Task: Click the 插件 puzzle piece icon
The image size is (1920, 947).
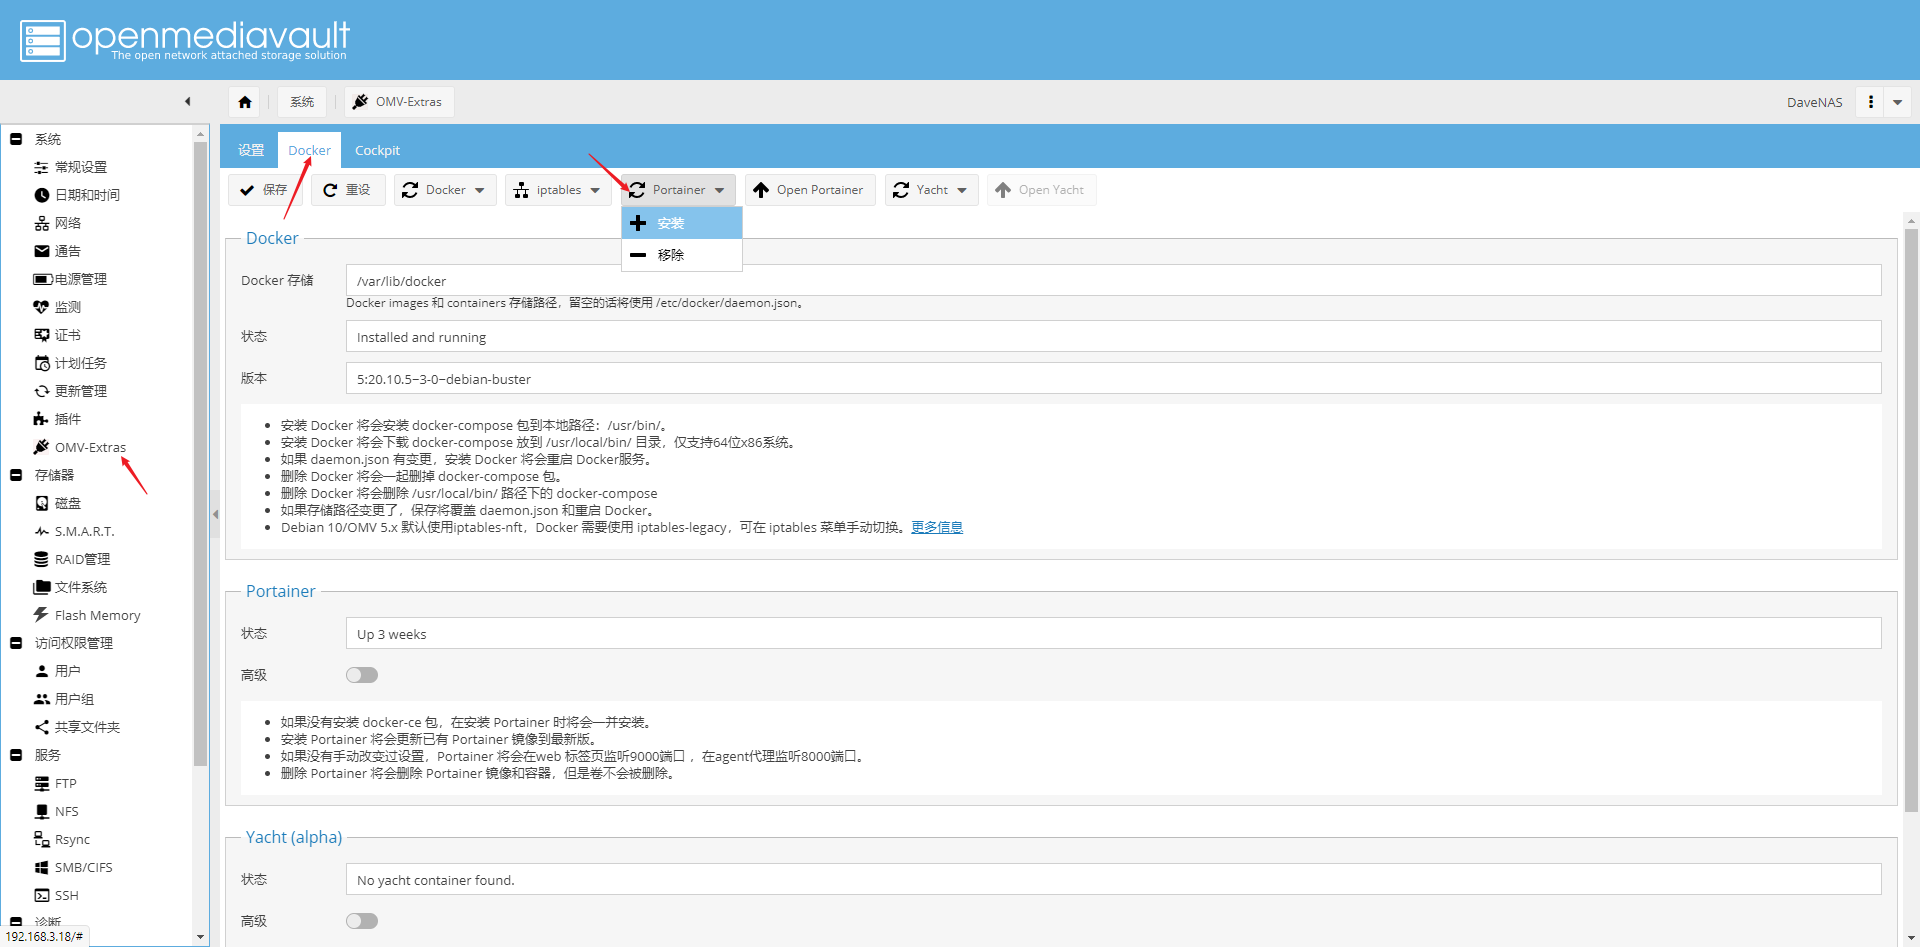Action: (x=42, y=419)
